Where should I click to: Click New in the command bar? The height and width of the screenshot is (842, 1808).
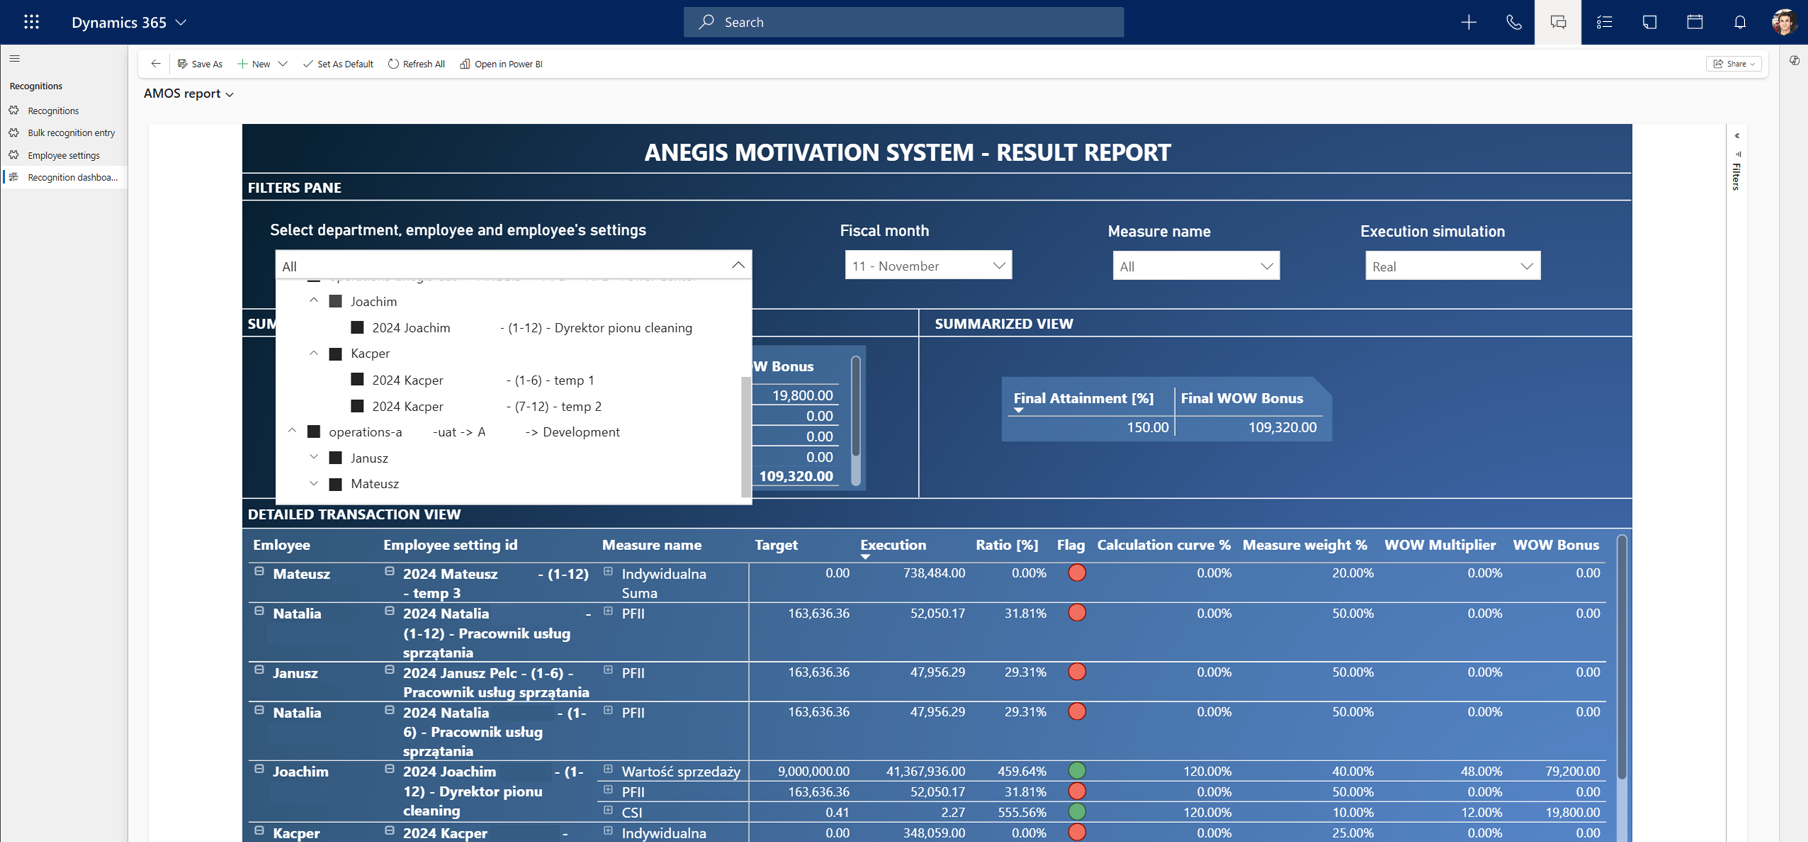click(x=254, y=64)
